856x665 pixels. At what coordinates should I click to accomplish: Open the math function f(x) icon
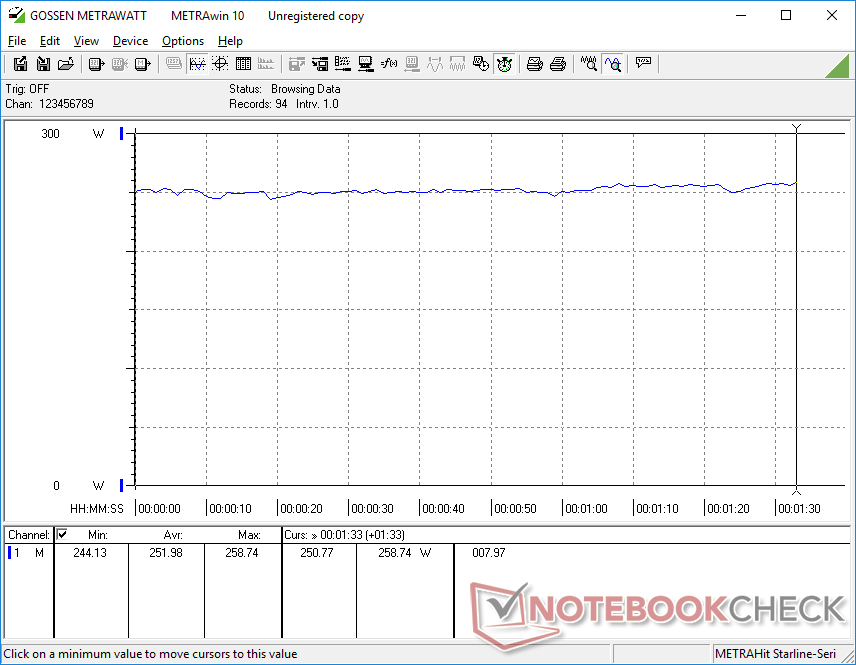coord(389,64)
